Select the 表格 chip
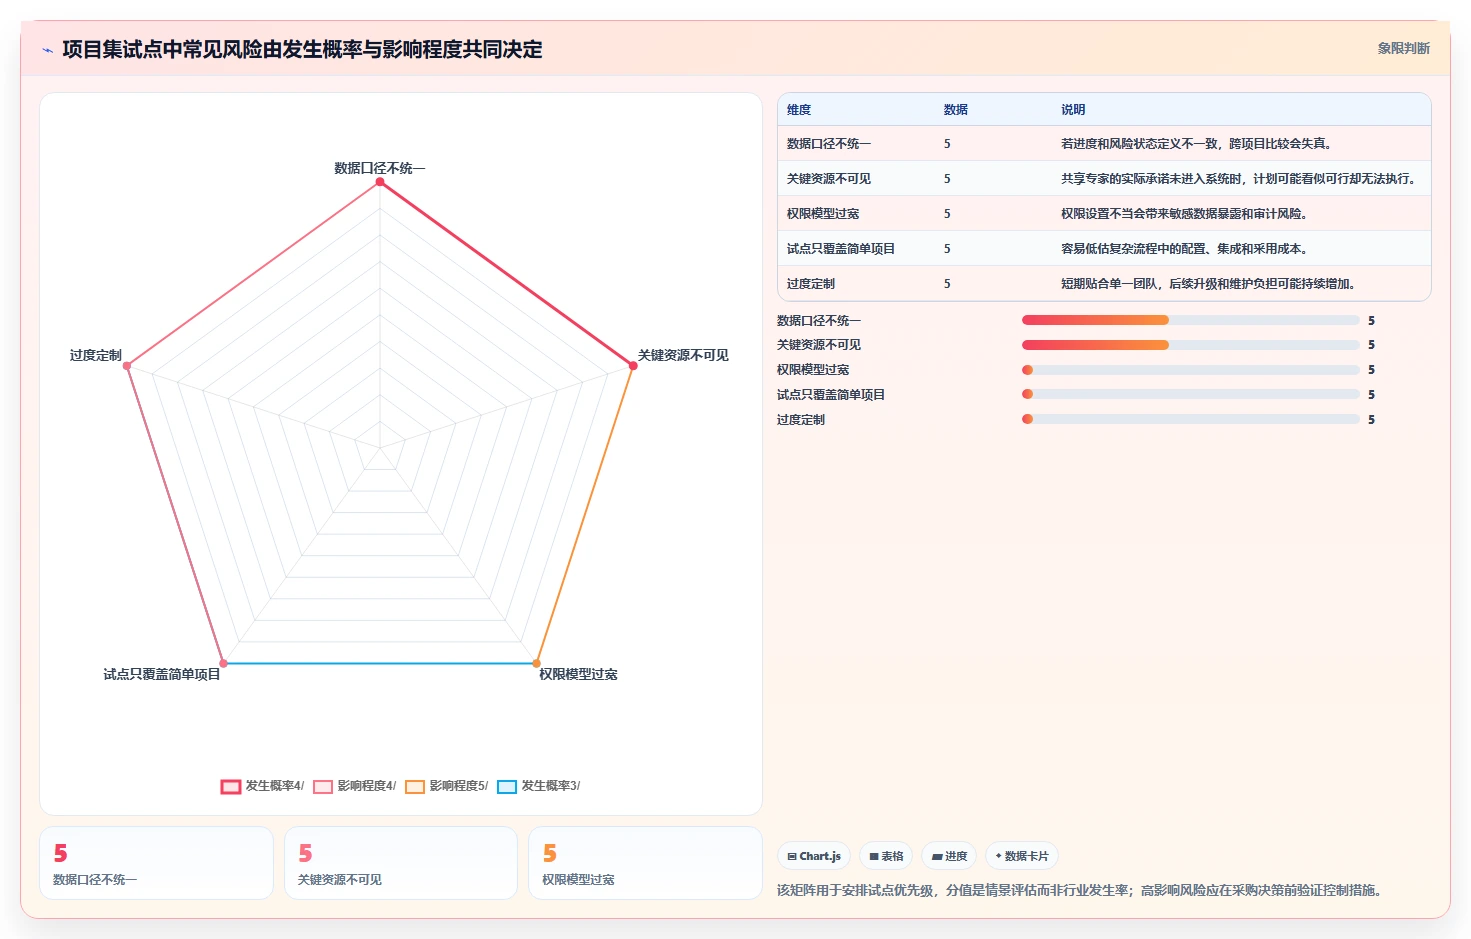The width and height of the screenshot is (1471, 939). pos(886,856)
